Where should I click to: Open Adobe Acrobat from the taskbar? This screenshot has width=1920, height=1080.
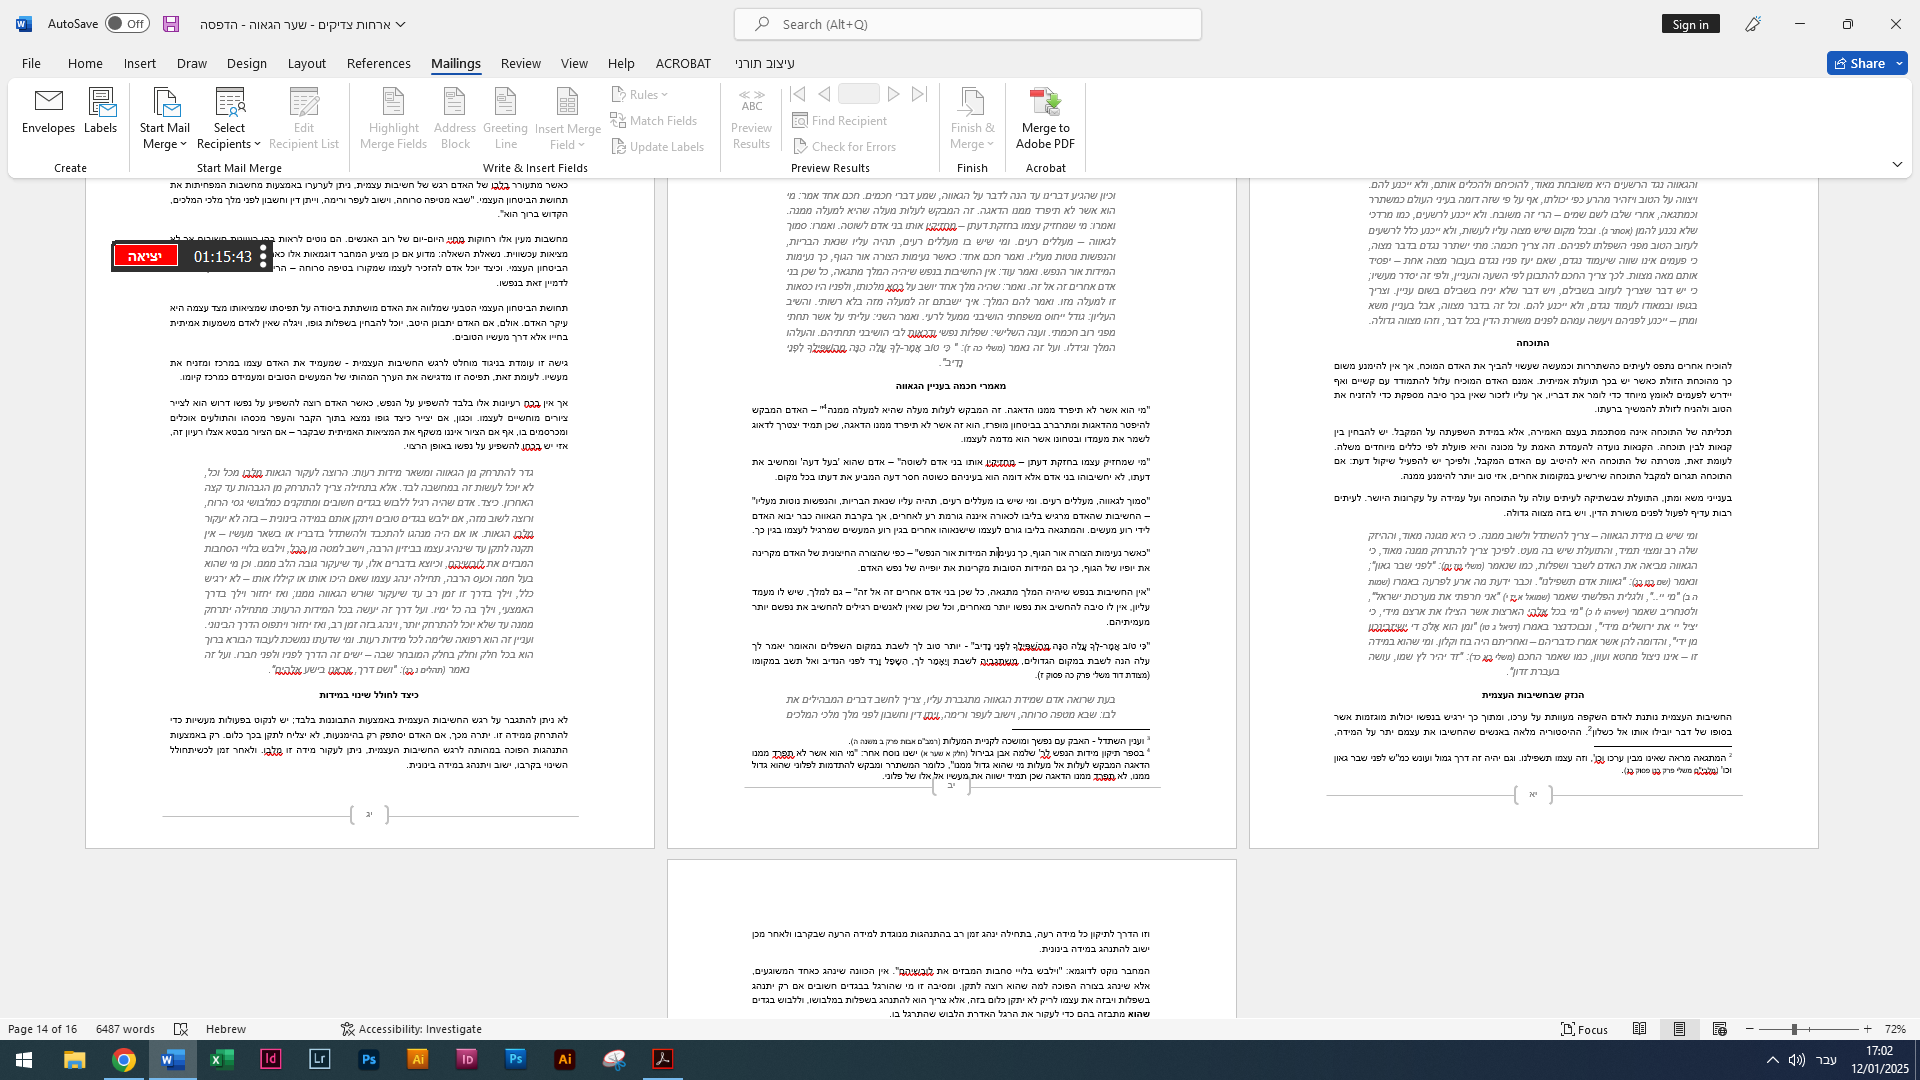(x=663, y=1060)
